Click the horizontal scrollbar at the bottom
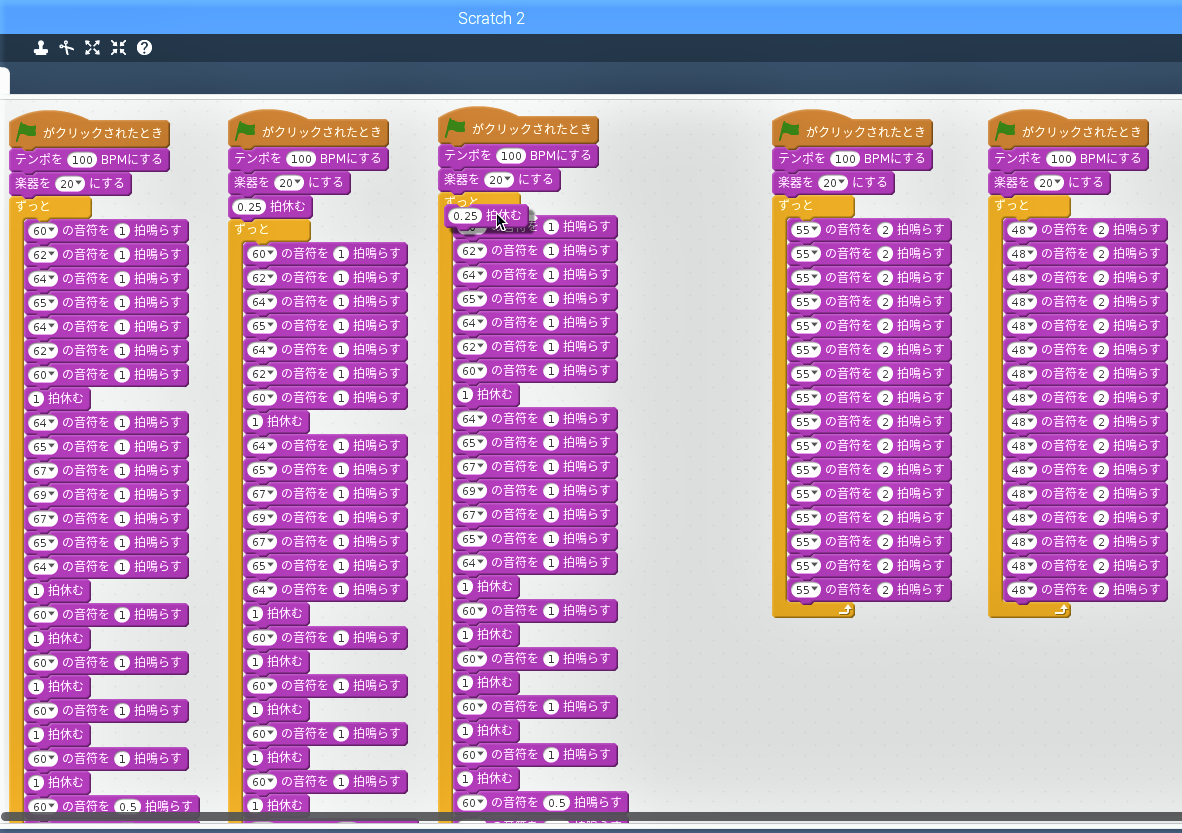Viewport: 1182px width, 833px height. click(590, 817)
